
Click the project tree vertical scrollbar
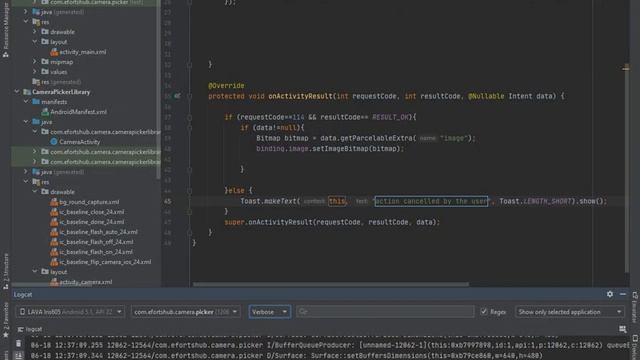coord(158,90)
